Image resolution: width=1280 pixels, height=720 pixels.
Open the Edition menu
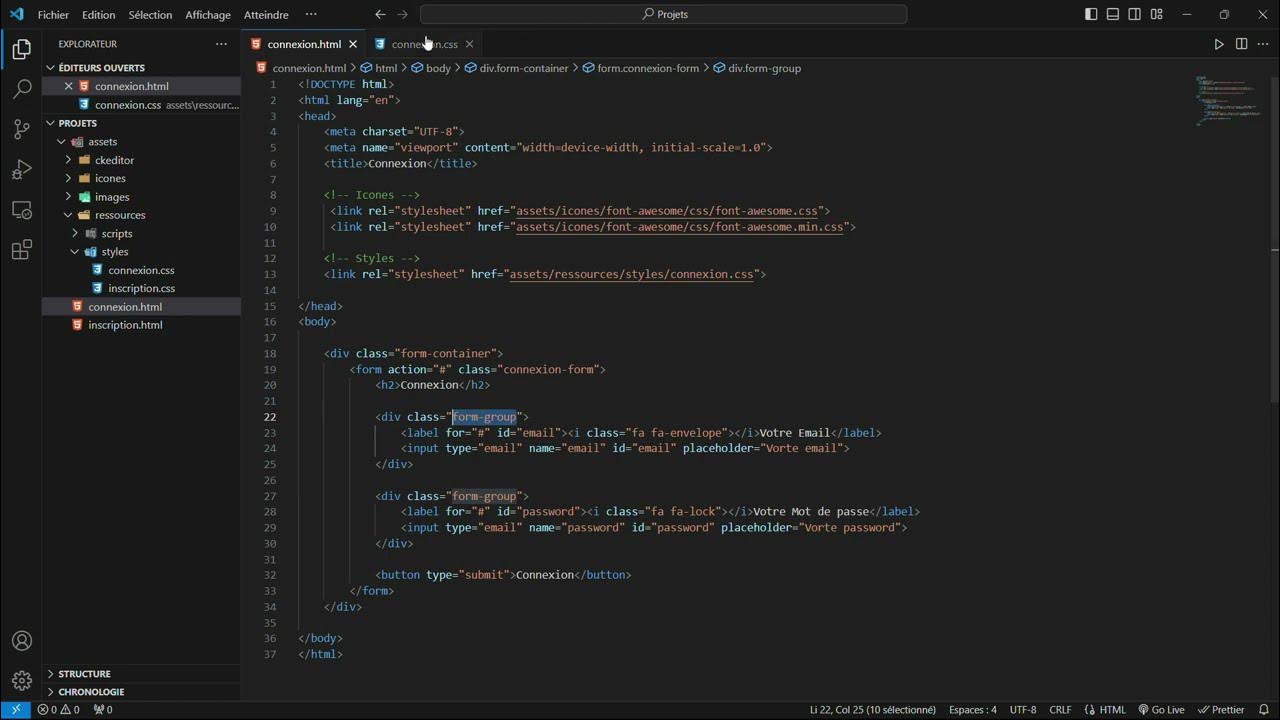pyautogui.click(x=98, y=14)
